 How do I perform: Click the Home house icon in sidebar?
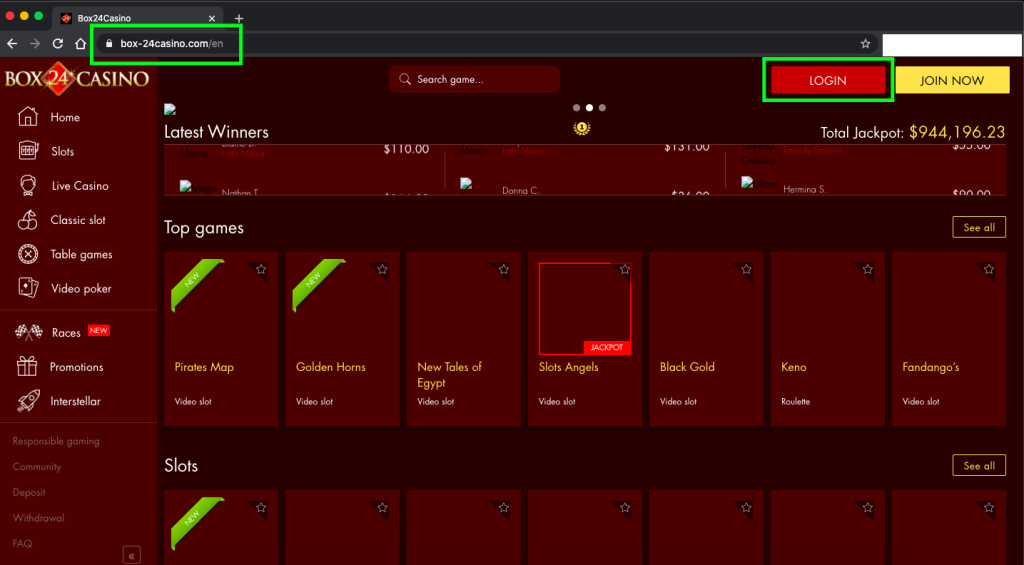coord(27,116)
